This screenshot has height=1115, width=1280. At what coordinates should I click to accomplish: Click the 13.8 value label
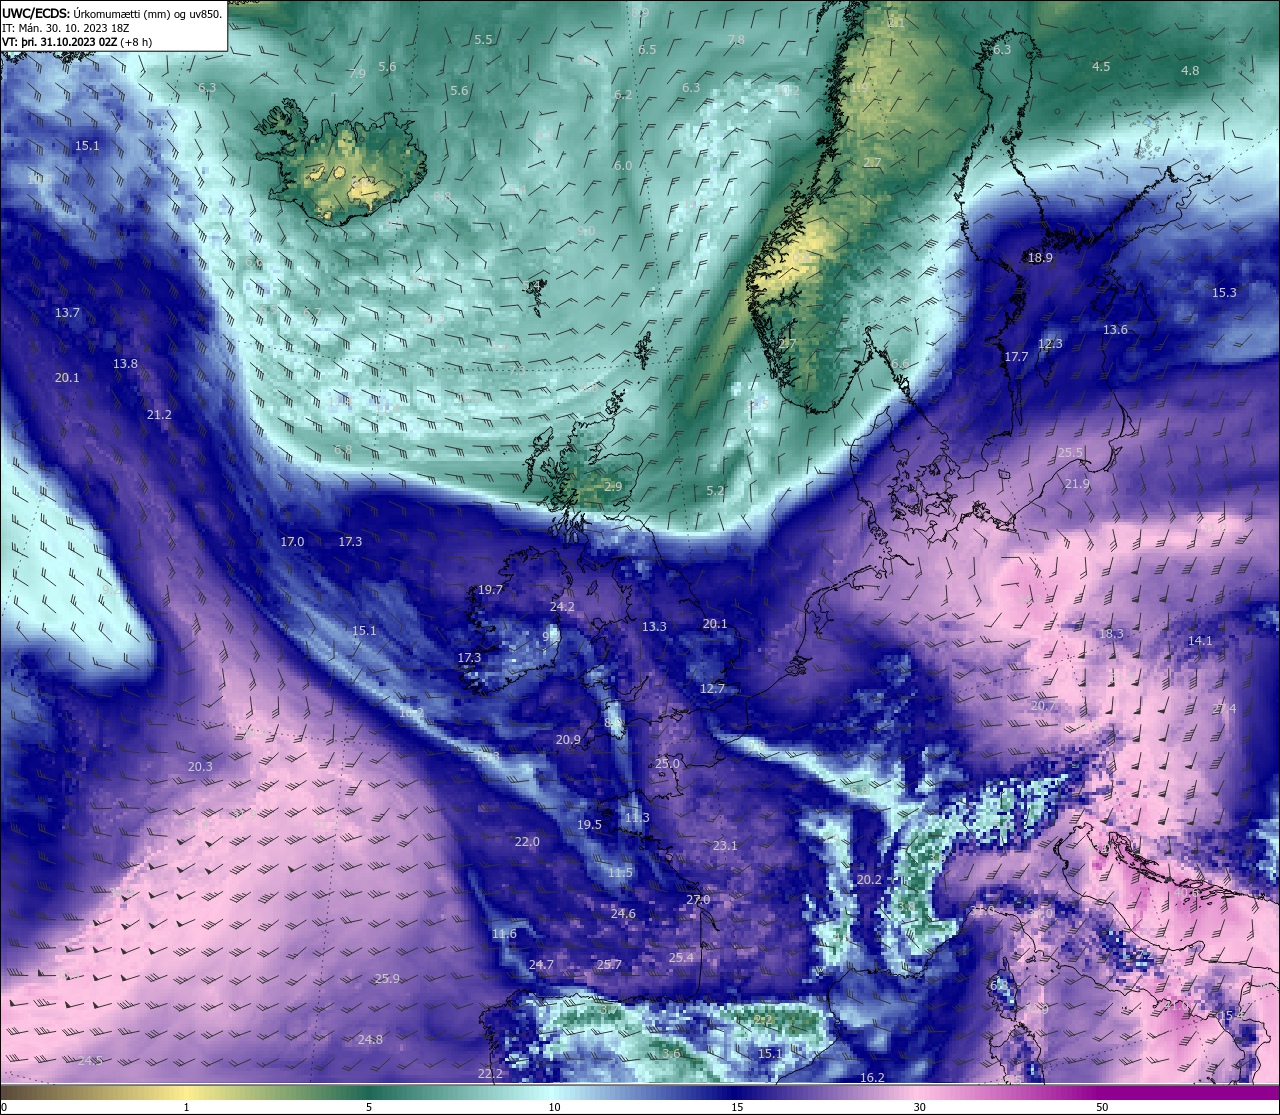(125, 363)
